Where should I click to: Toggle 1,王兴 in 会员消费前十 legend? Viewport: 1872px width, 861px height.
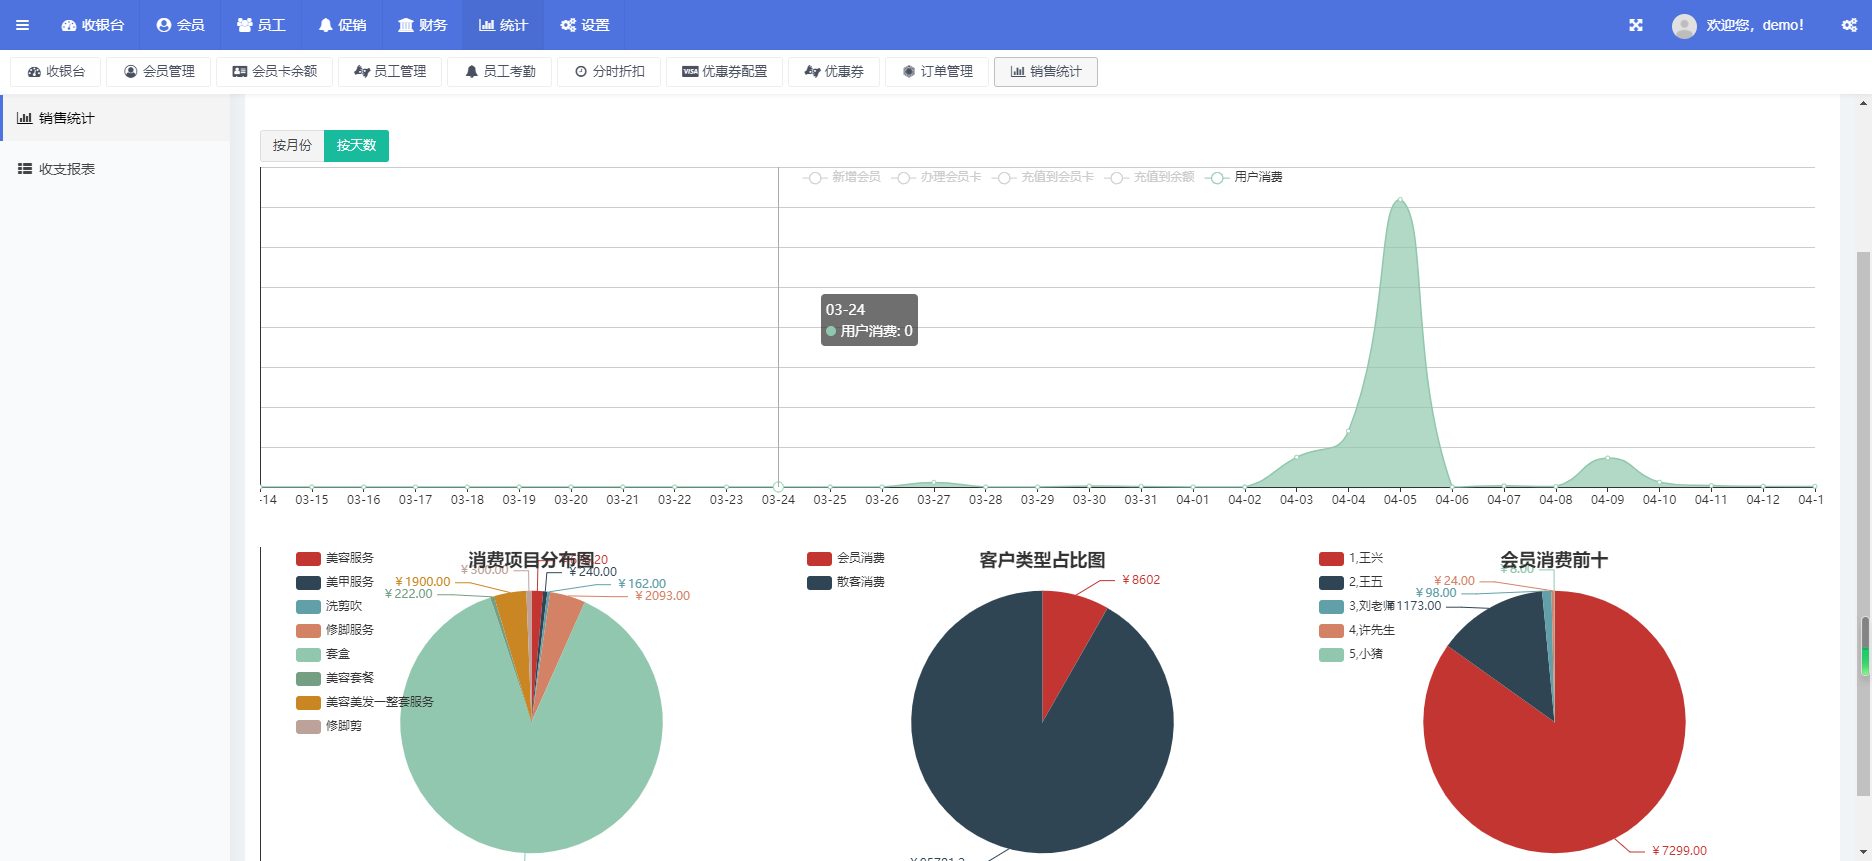click(1351, 558)
